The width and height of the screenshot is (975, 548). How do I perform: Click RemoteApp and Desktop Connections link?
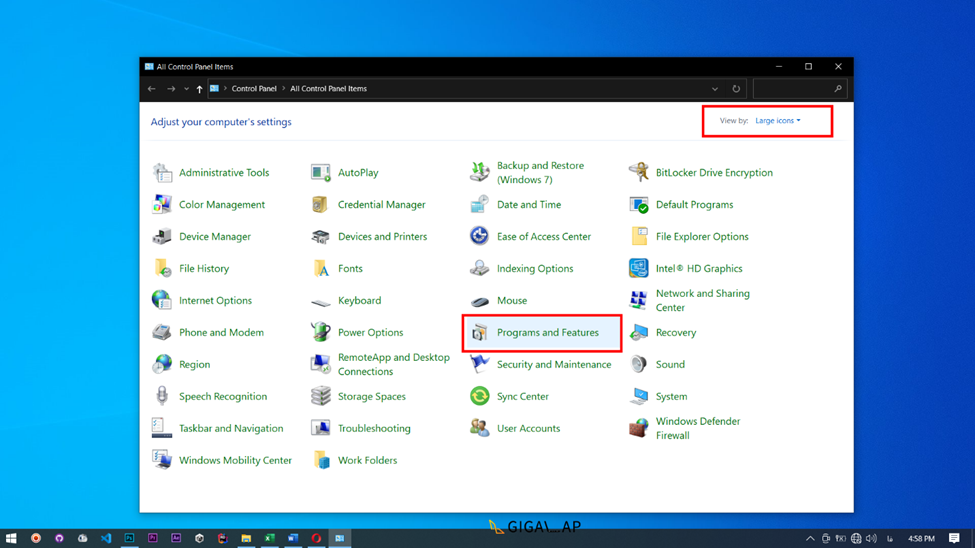tap(394, 365)
